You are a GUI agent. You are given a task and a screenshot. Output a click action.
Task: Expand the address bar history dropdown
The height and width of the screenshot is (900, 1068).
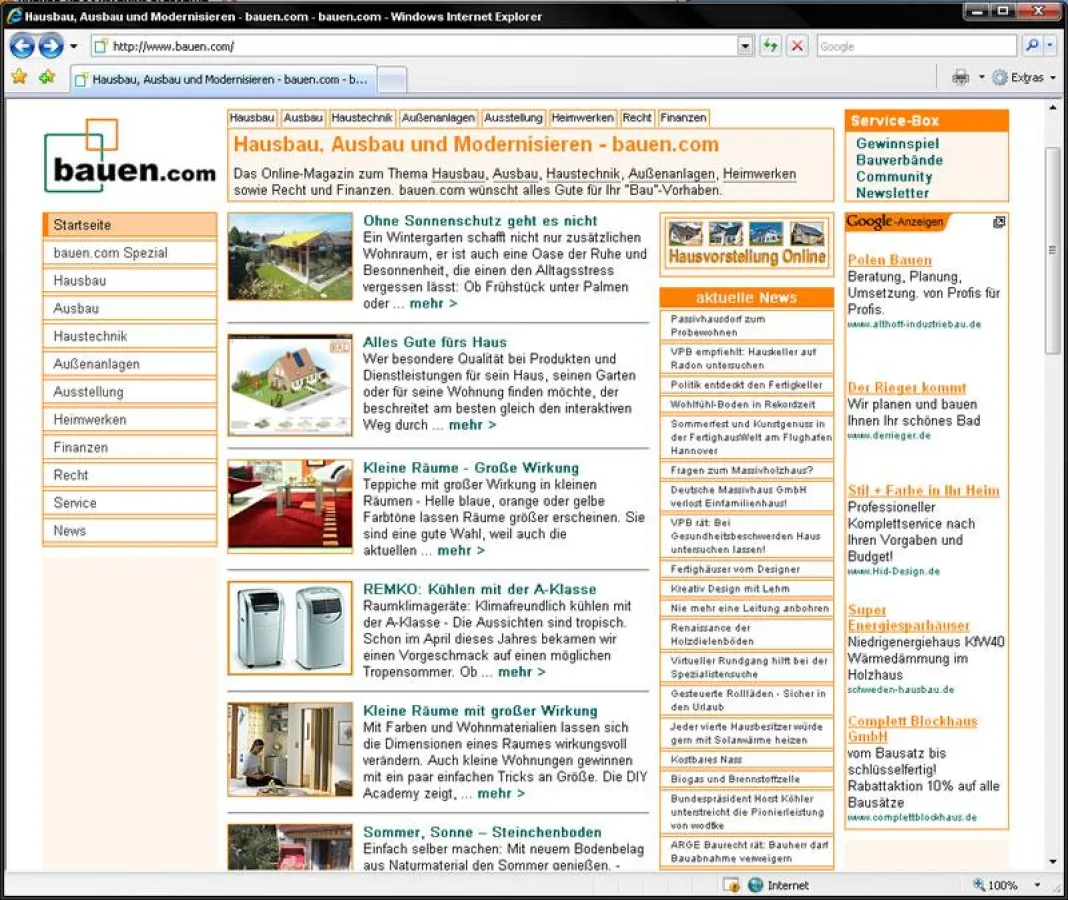[745, 46]
